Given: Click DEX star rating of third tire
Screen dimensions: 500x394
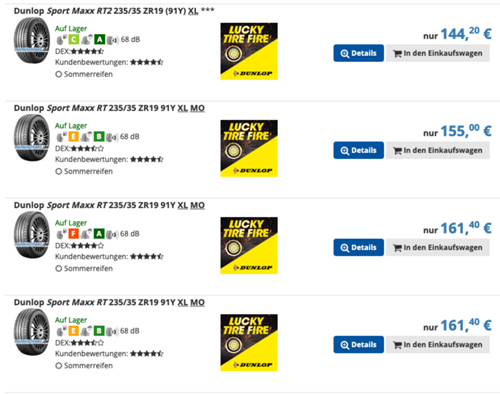Looking at the screenshot, I should click(87, 246).
